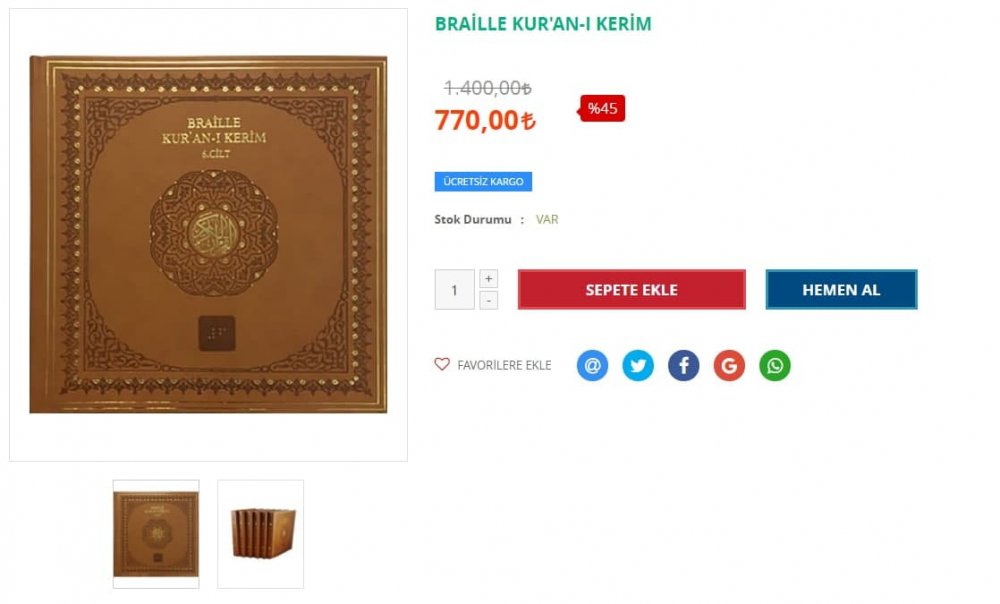Viewport: 1000px width, 604px height.
Task: Click the BRAİLLE KUR'AN-I KERİM title
Action: click(x=543, y=24)
